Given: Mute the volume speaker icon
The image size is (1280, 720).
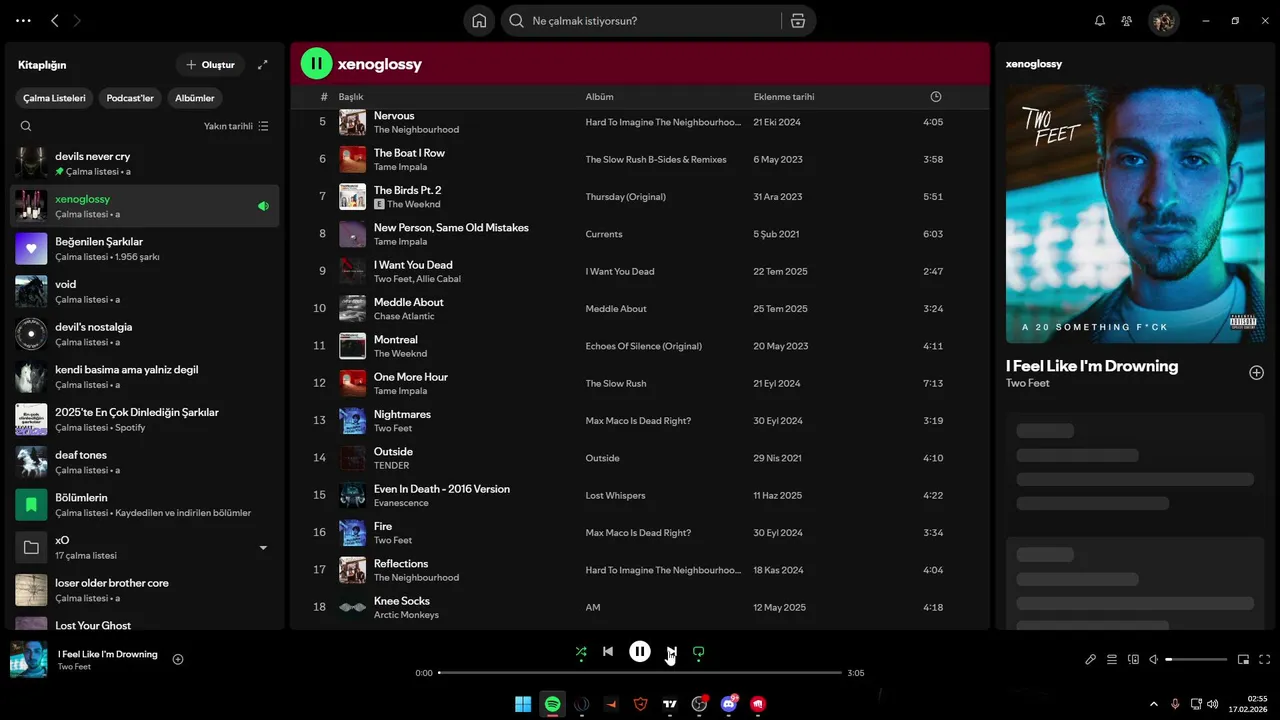Looking at the screenshot, I should (x=1154, y=660).
